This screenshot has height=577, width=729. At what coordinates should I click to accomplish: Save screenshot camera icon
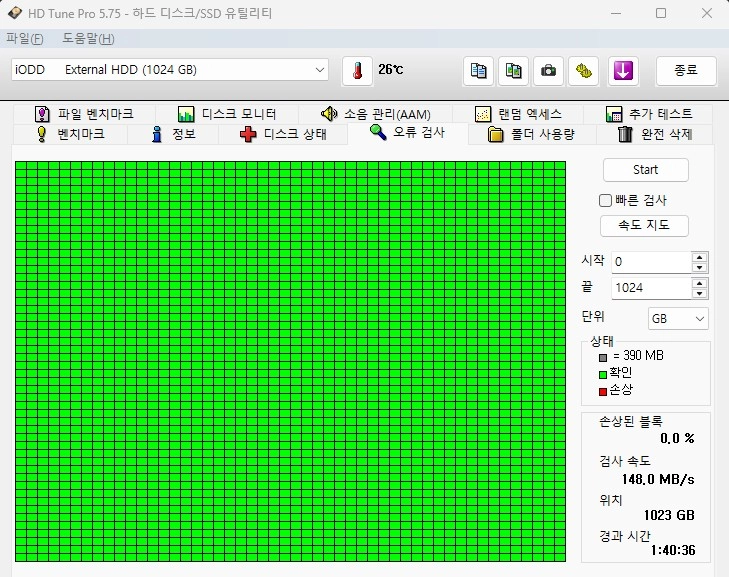tap(549, 71)
